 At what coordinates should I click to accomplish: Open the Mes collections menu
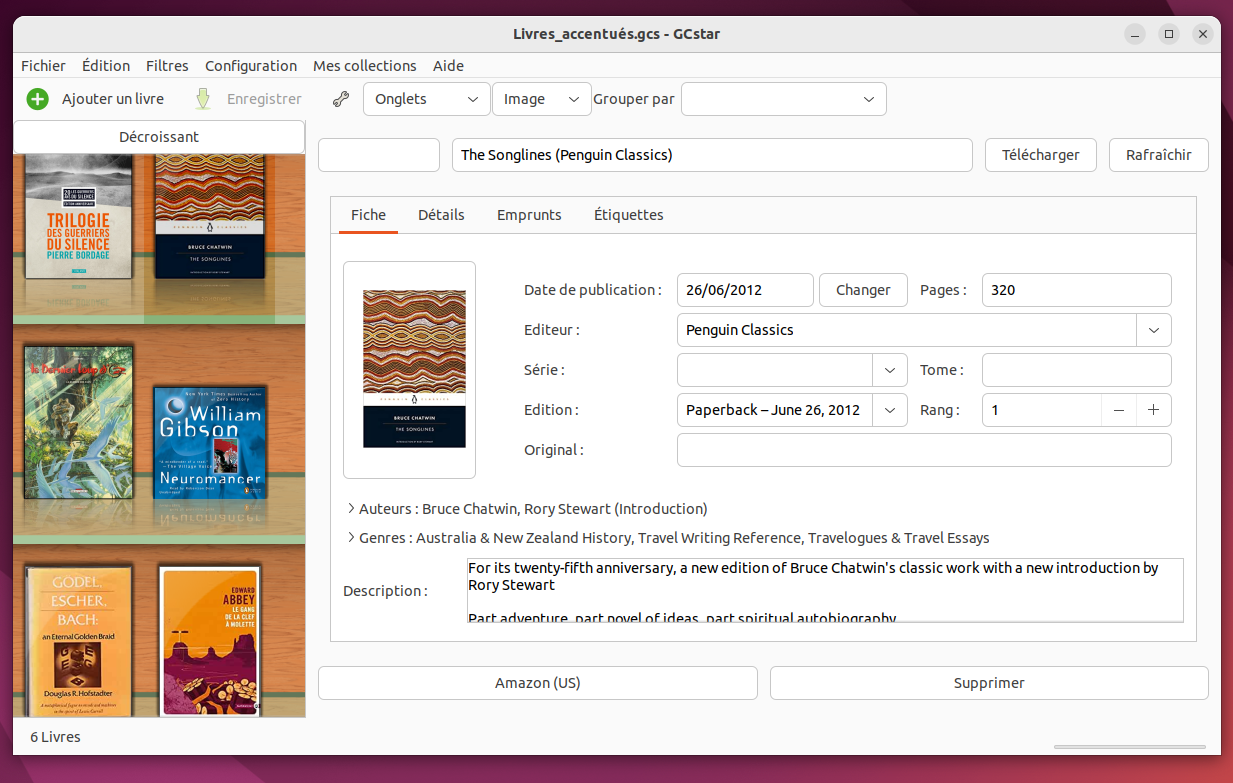tap(364, 66)
